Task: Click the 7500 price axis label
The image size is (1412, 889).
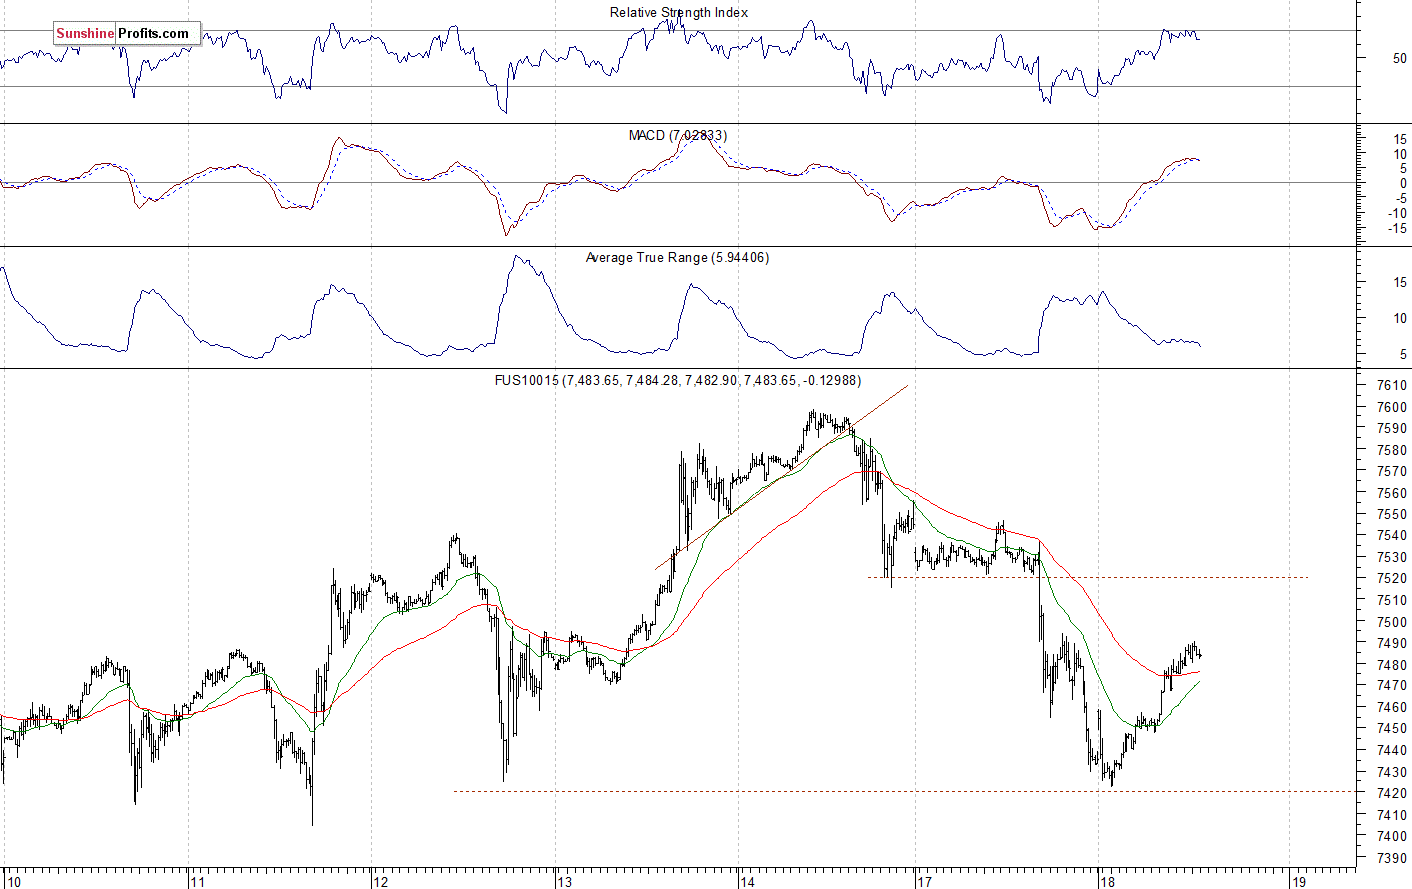Action: 1392,622
